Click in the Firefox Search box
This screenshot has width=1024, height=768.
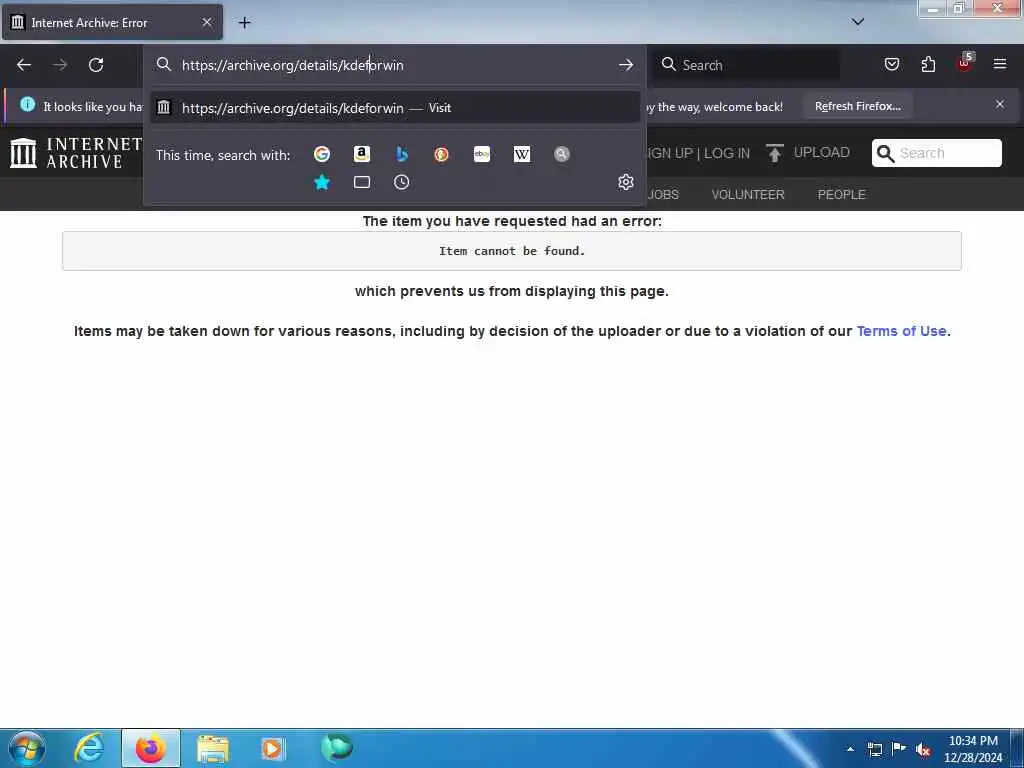pos(746,65)
